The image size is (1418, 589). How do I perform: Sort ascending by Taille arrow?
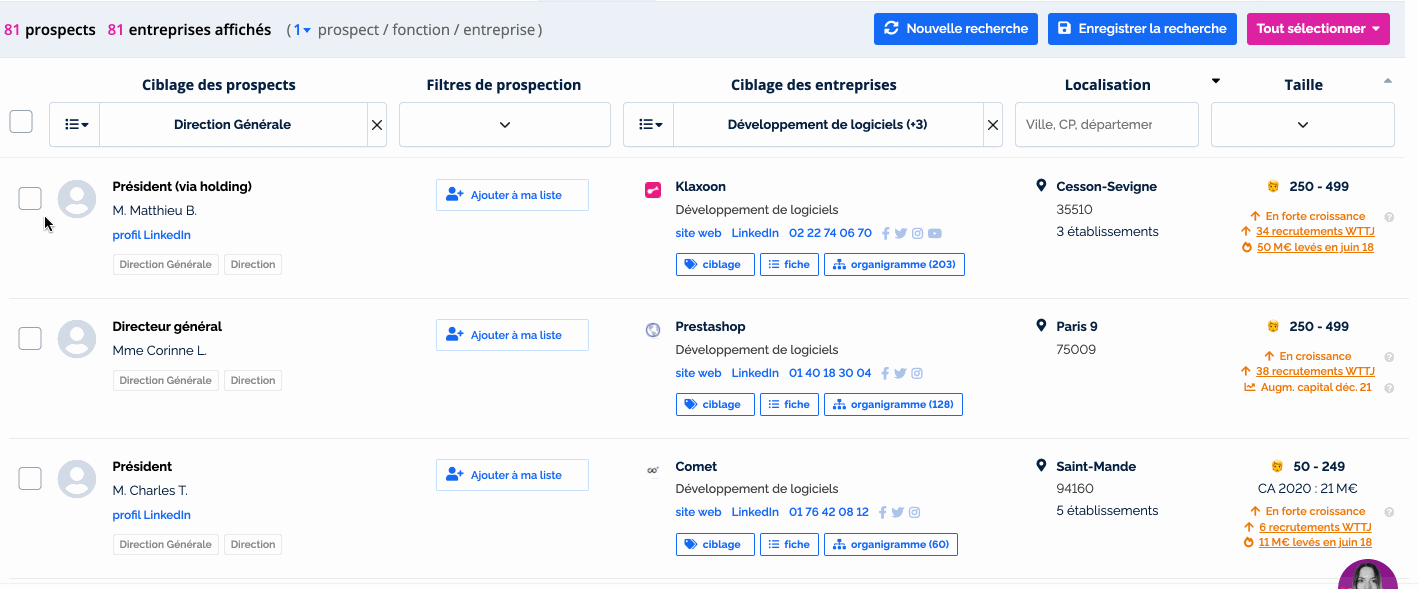[x=1387, y=80]
